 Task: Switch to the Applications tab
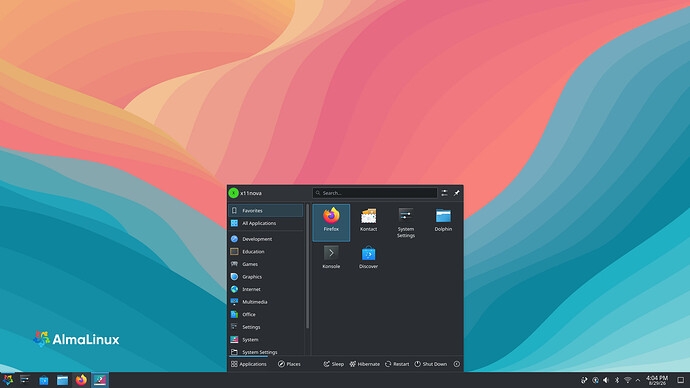pyautogui.click(x=249, y=364)
